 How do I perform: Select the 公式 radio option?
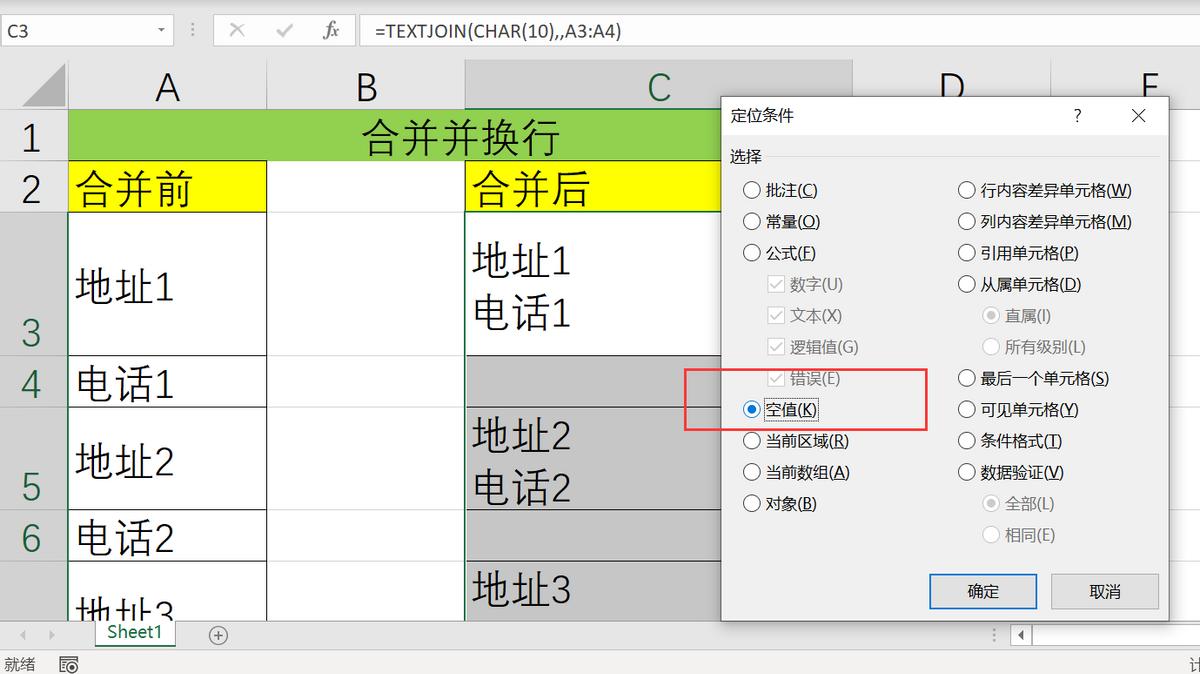[752, 253]
